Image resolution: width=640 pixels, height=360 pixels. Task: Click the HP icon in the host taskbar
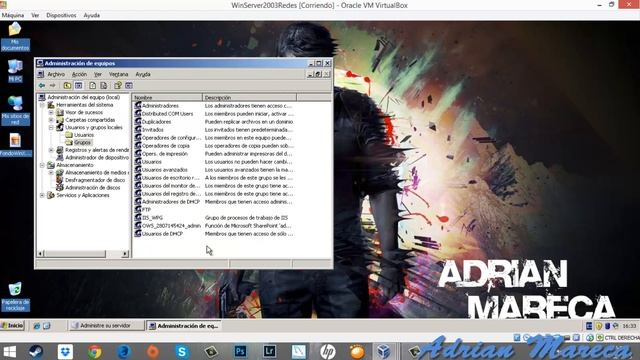click(x=328, y=351)
